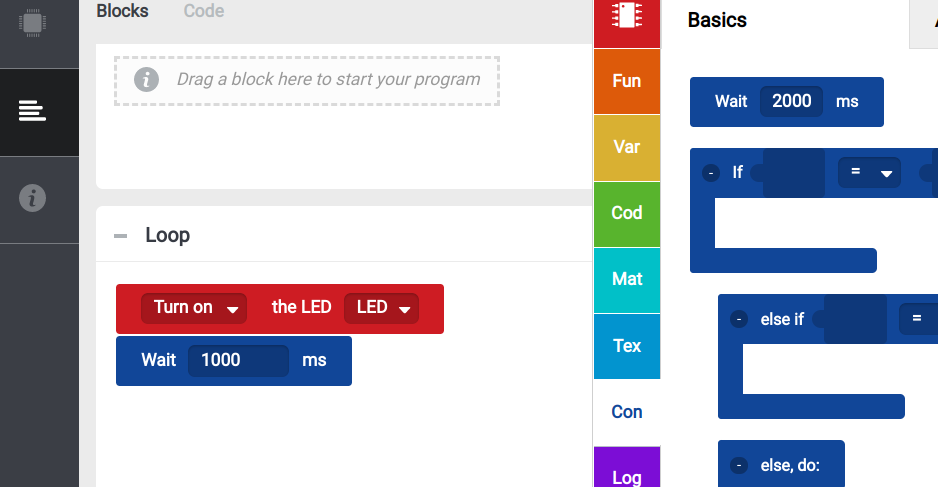Select the red components category icon
Image resolution: width=938 pixels, height=487 pixels.
(x=627, y=16)
